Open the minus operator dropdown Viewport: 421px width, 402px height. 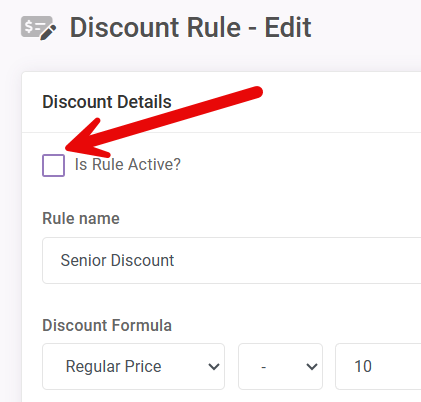[280, 366]
